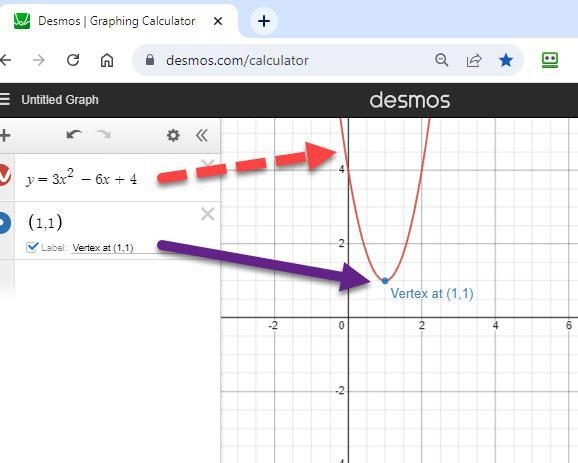The height and width of the screenshot is (463, 578).
Task: Click the vertex point on the graph
Action: 385,281
